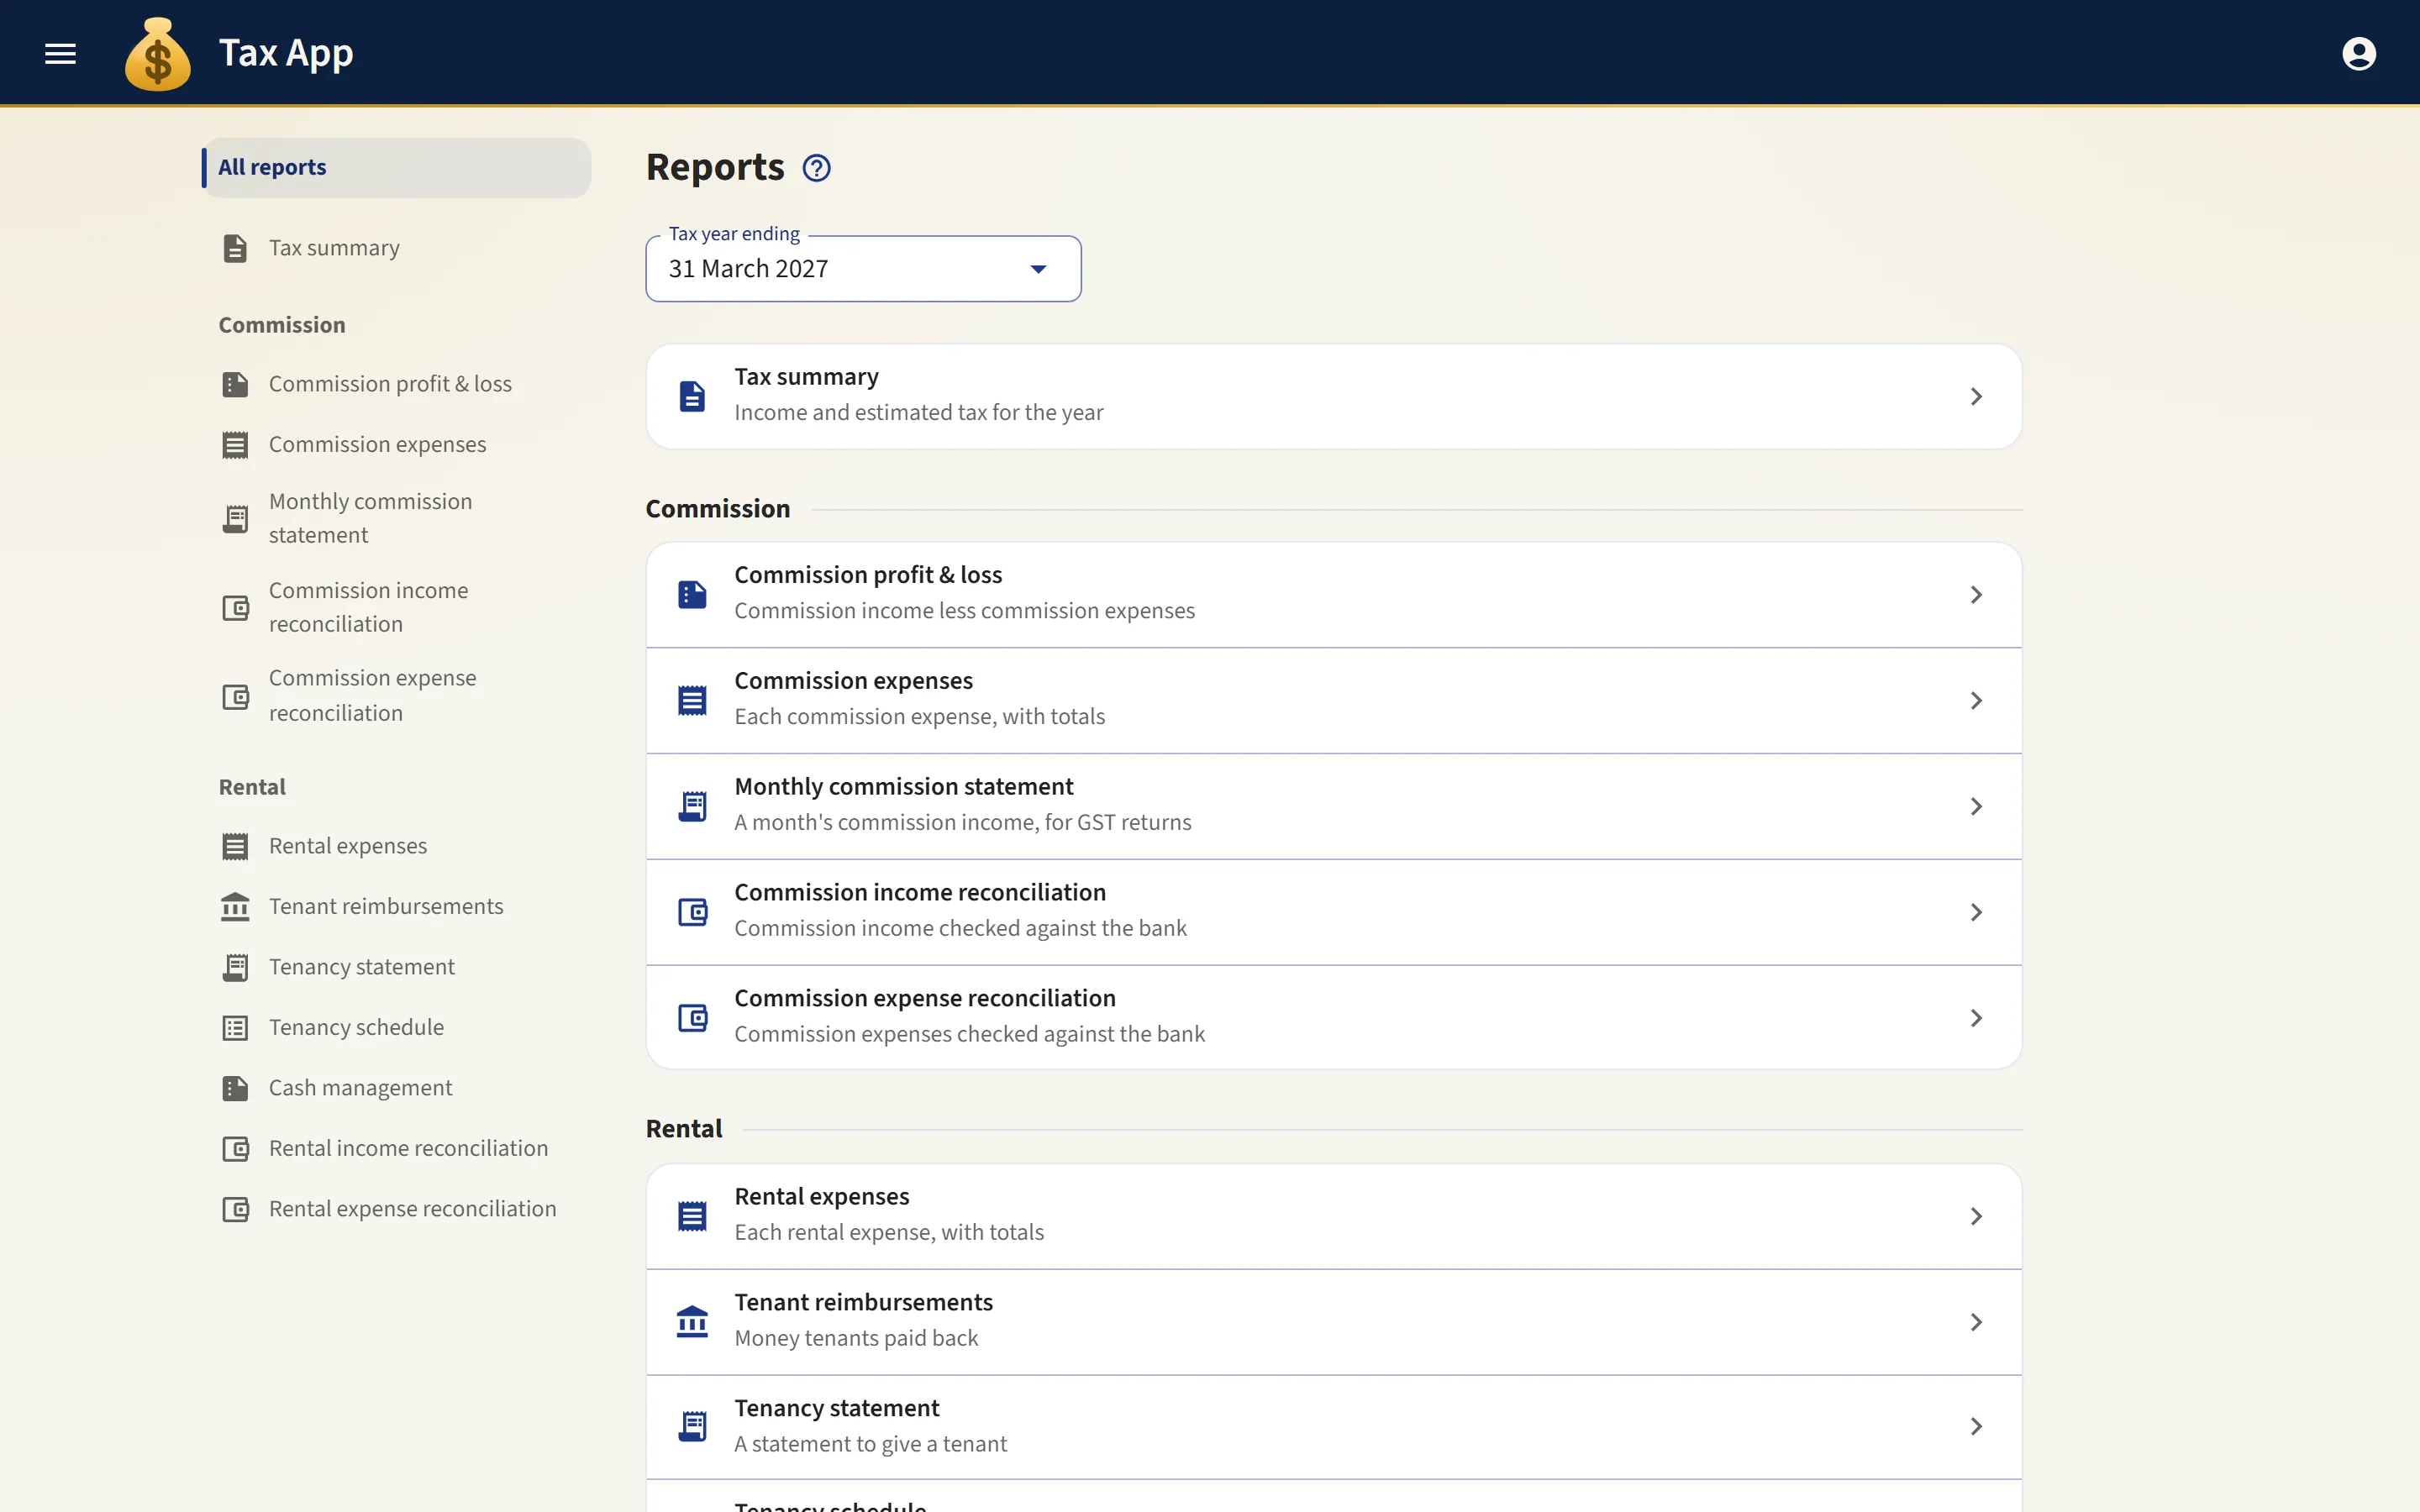Click sidebar Monthly commission statement icon
The height and width of the screenshot is (1512, 2420).
pos(235,518)
